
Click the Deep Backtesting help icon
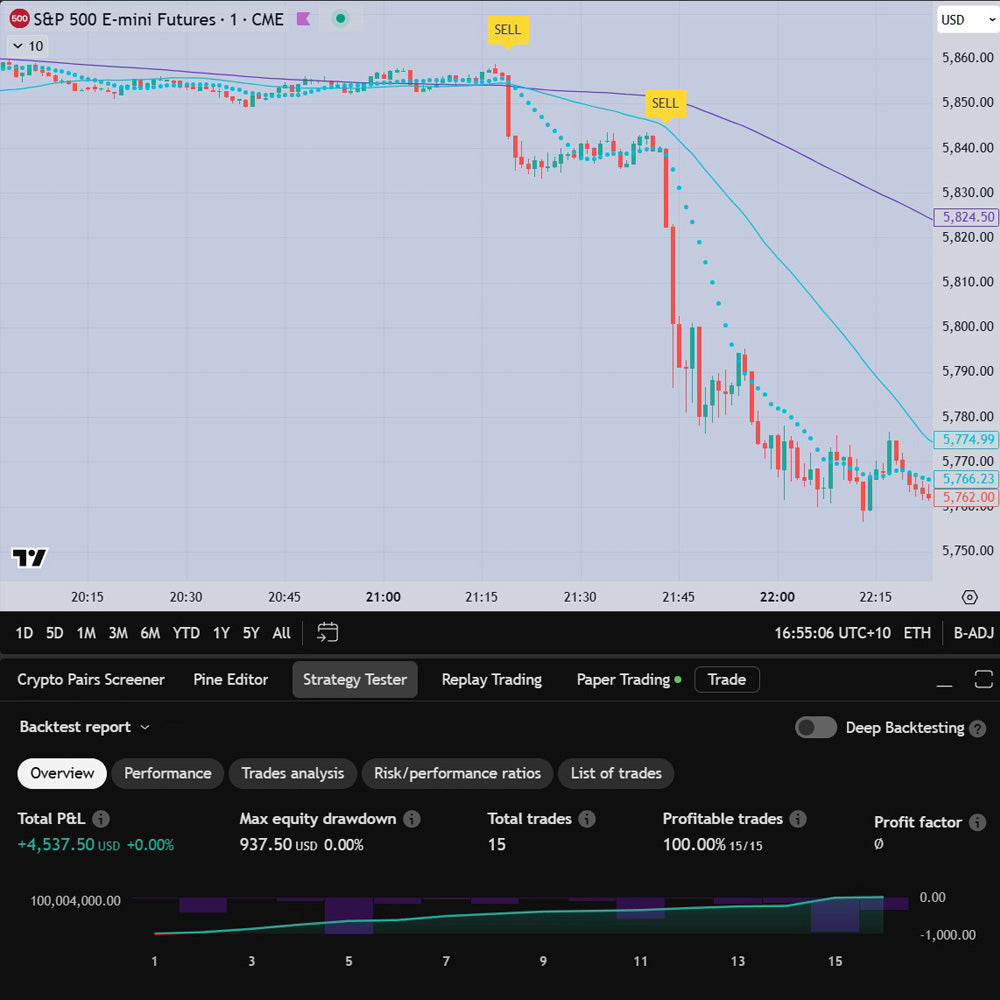978,728
